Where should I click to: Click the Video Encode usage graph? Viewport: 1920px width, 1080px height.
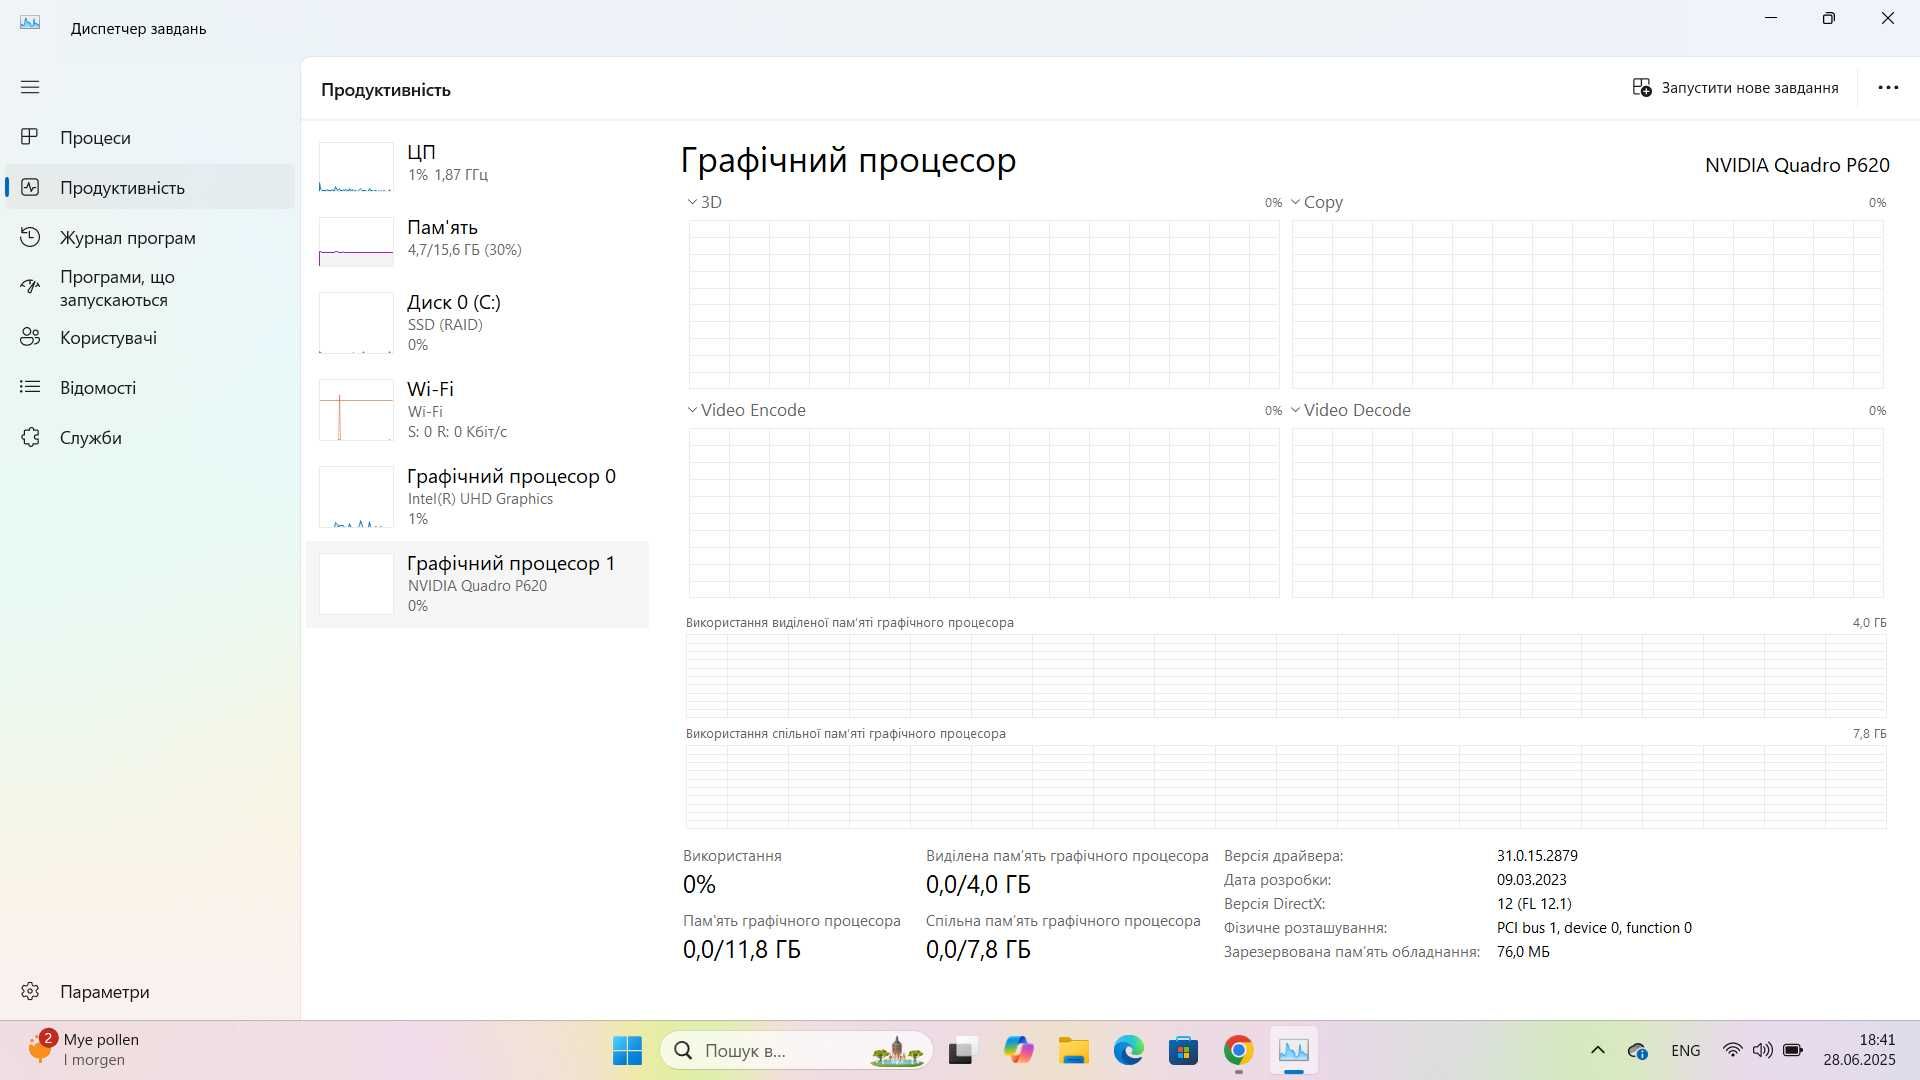[x=984, y=513]
